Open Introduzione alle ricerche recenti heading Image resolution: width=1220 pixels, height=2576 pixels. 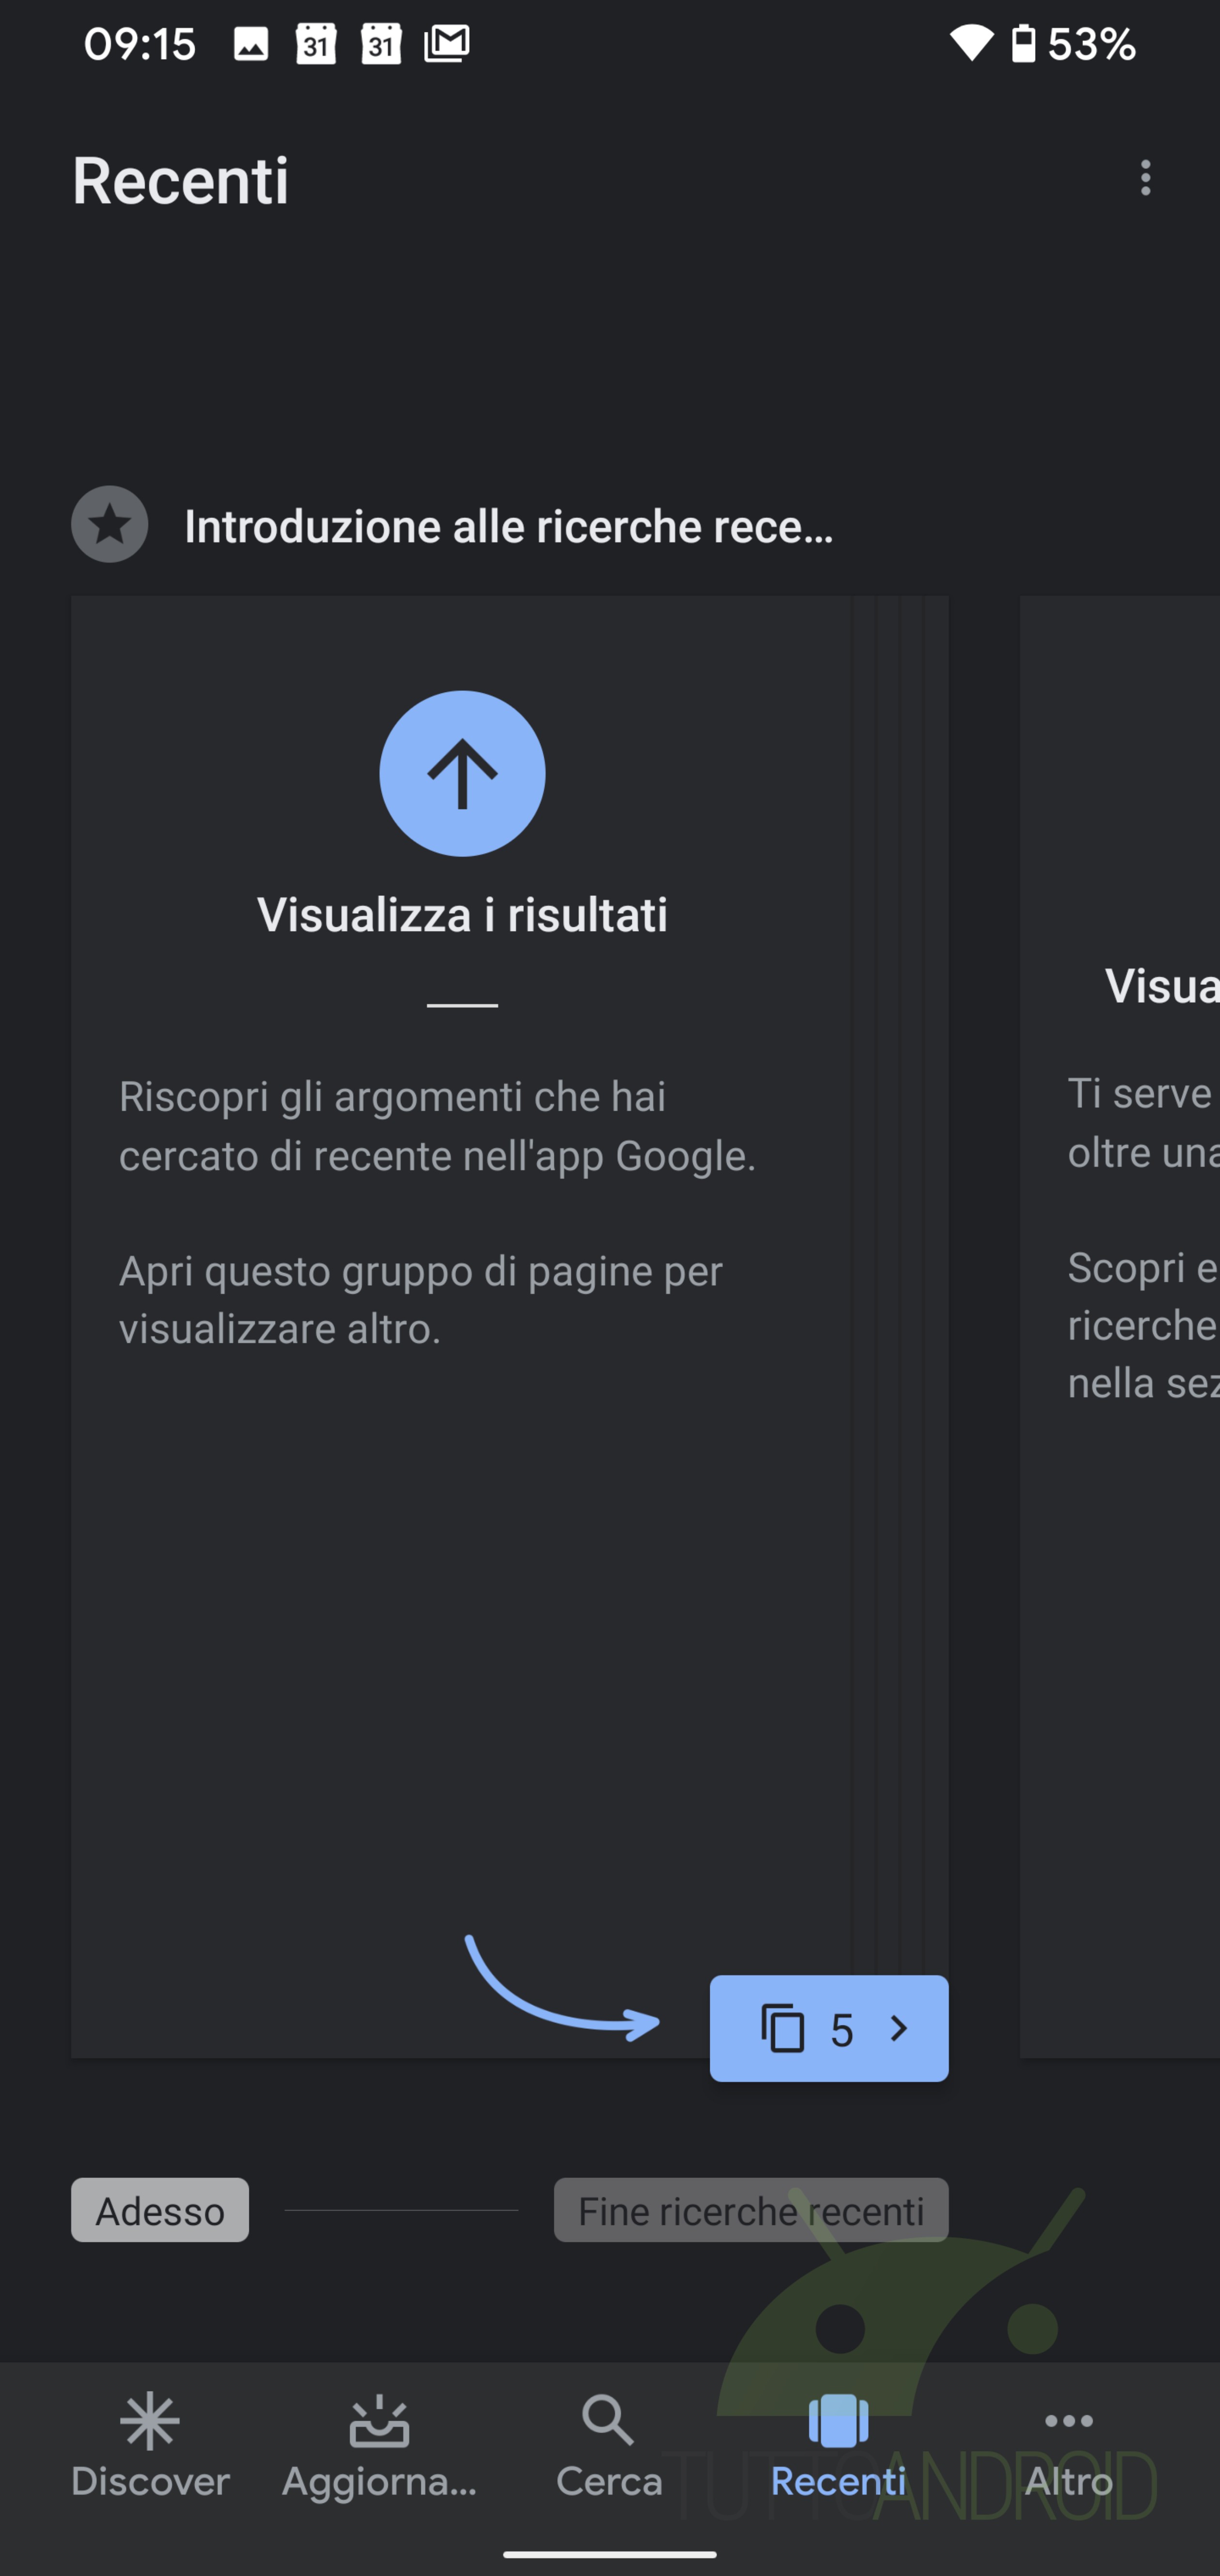509,526
